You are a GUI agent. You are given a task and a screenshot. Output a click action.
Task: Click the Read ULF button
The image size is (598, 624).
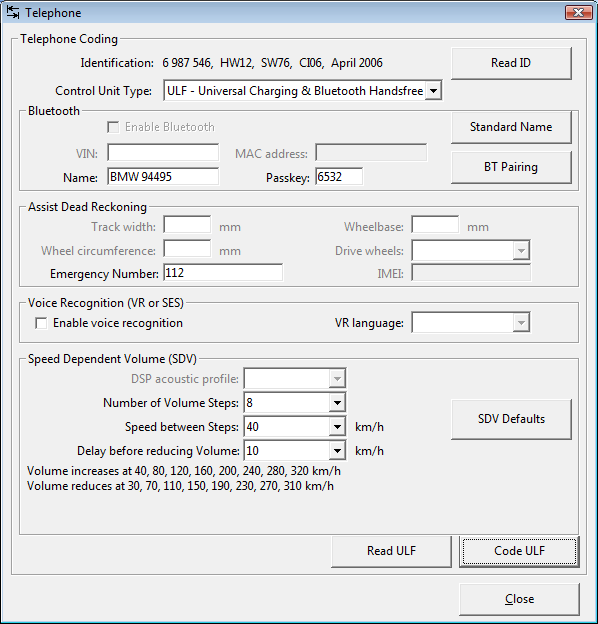(x=391, y=551)
